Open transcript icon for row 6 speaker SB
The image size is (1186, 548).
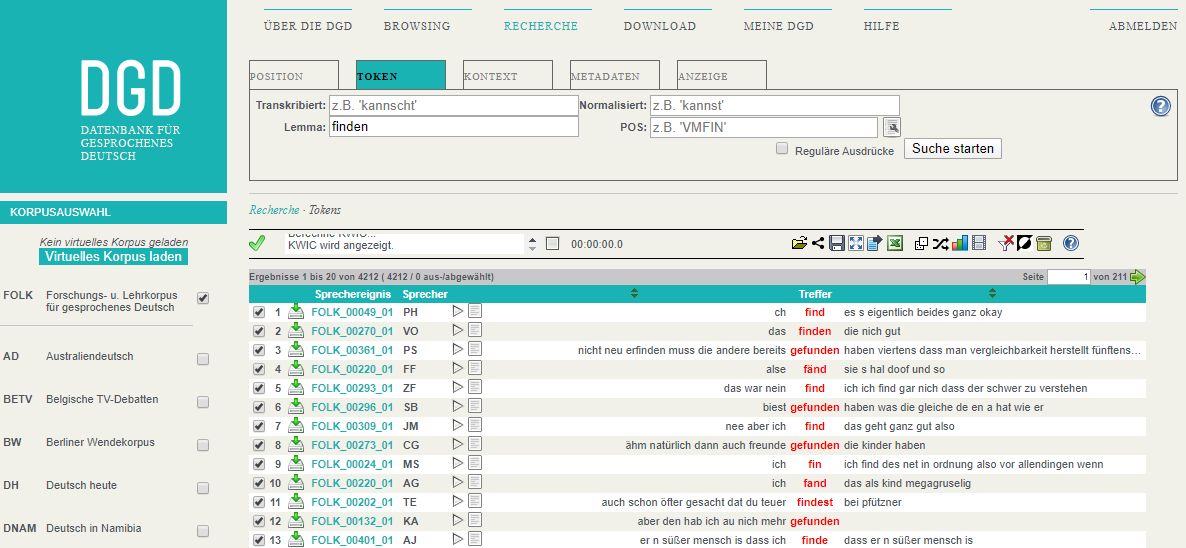coord(474,407)
